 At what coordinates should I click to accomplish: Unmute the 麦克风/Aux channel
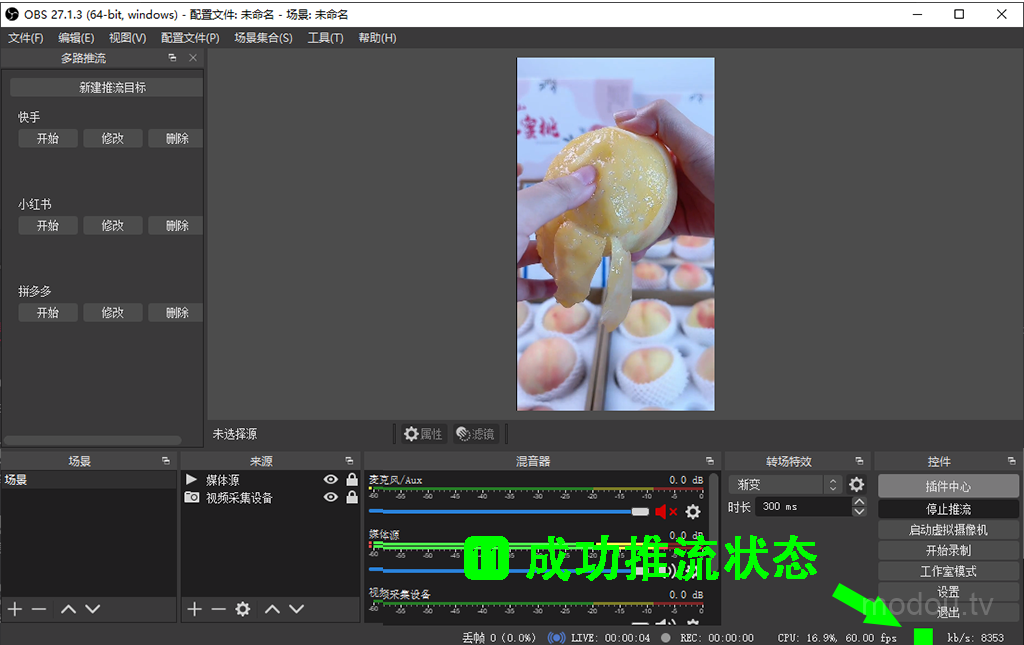[x=665, y=512]
